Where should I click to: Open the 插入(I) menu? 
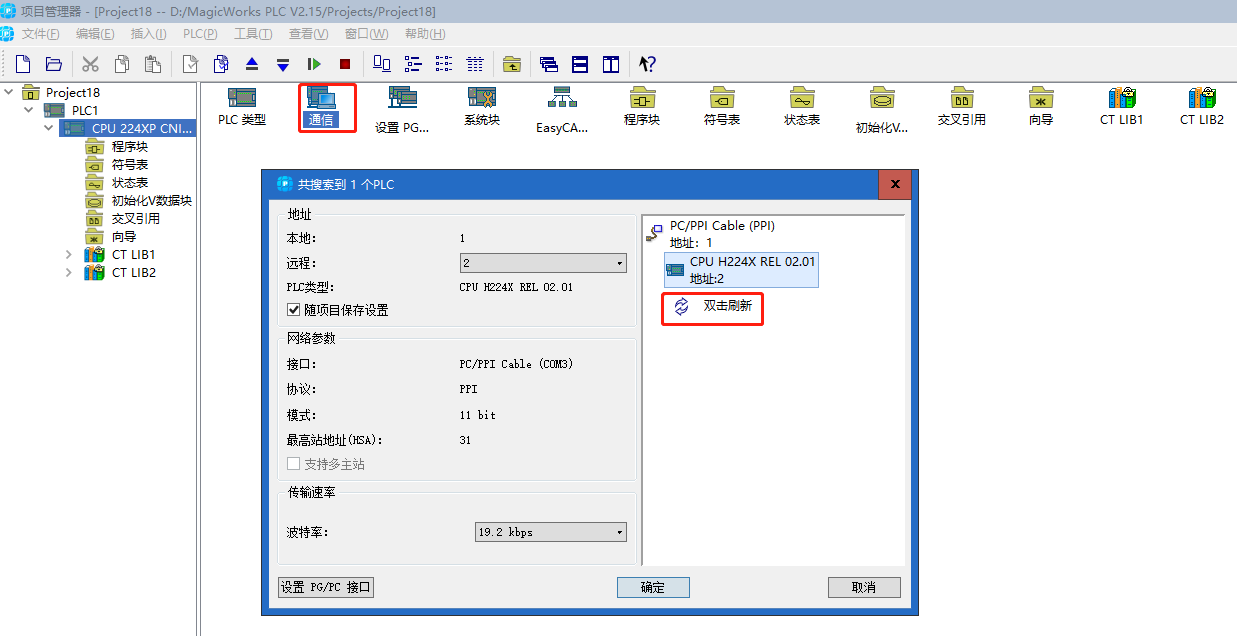click(148, 34)
